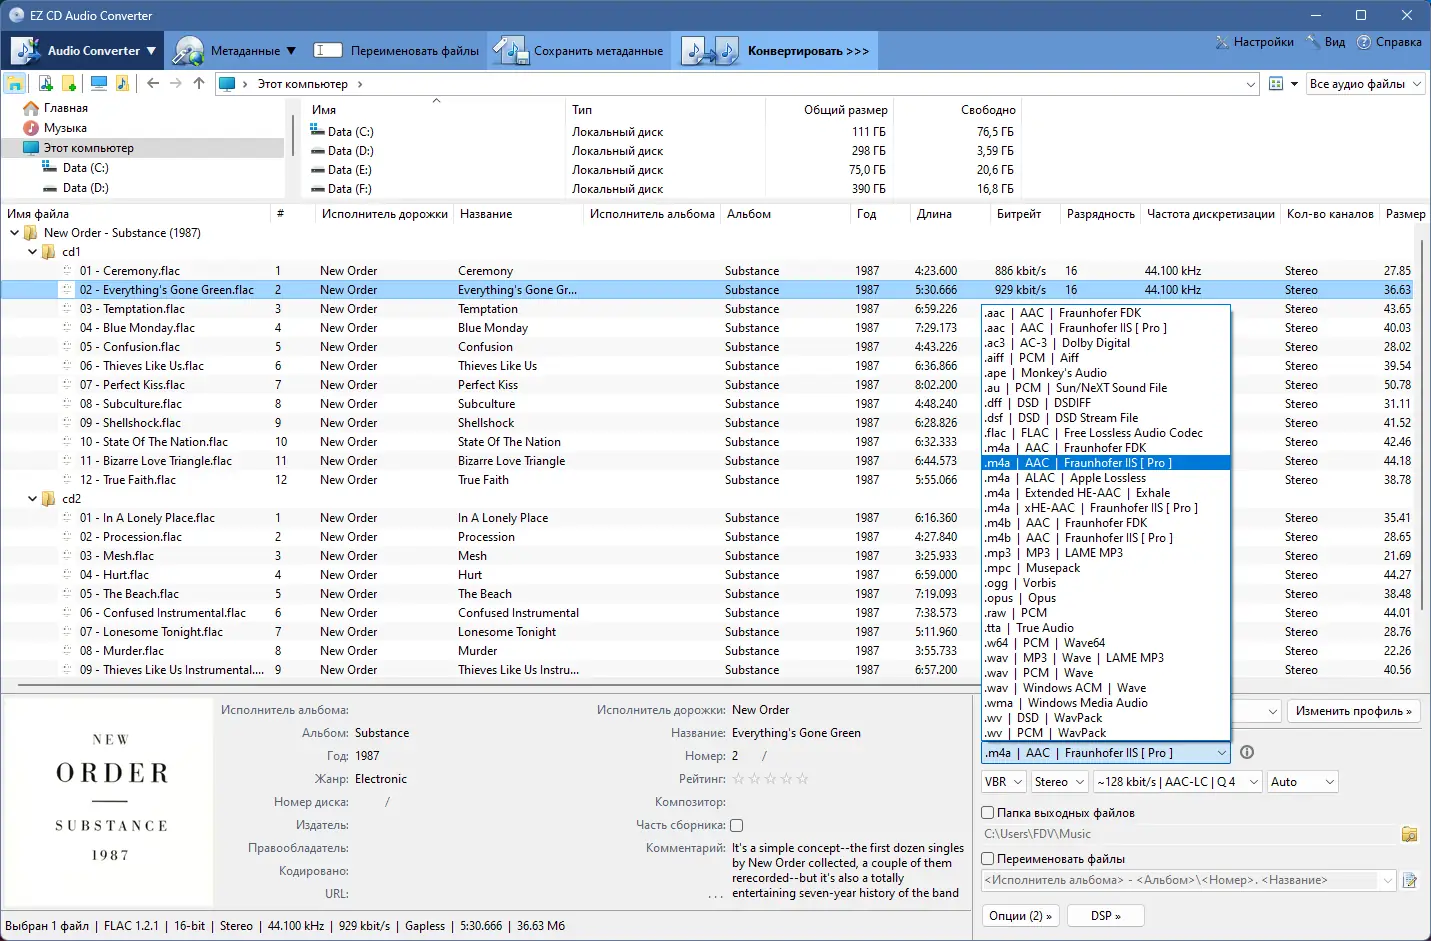Choose .mp3 | MP3 | LAME MP3
The width and height of the screenshot is (1431, 941).
(x=1106, y=553)
